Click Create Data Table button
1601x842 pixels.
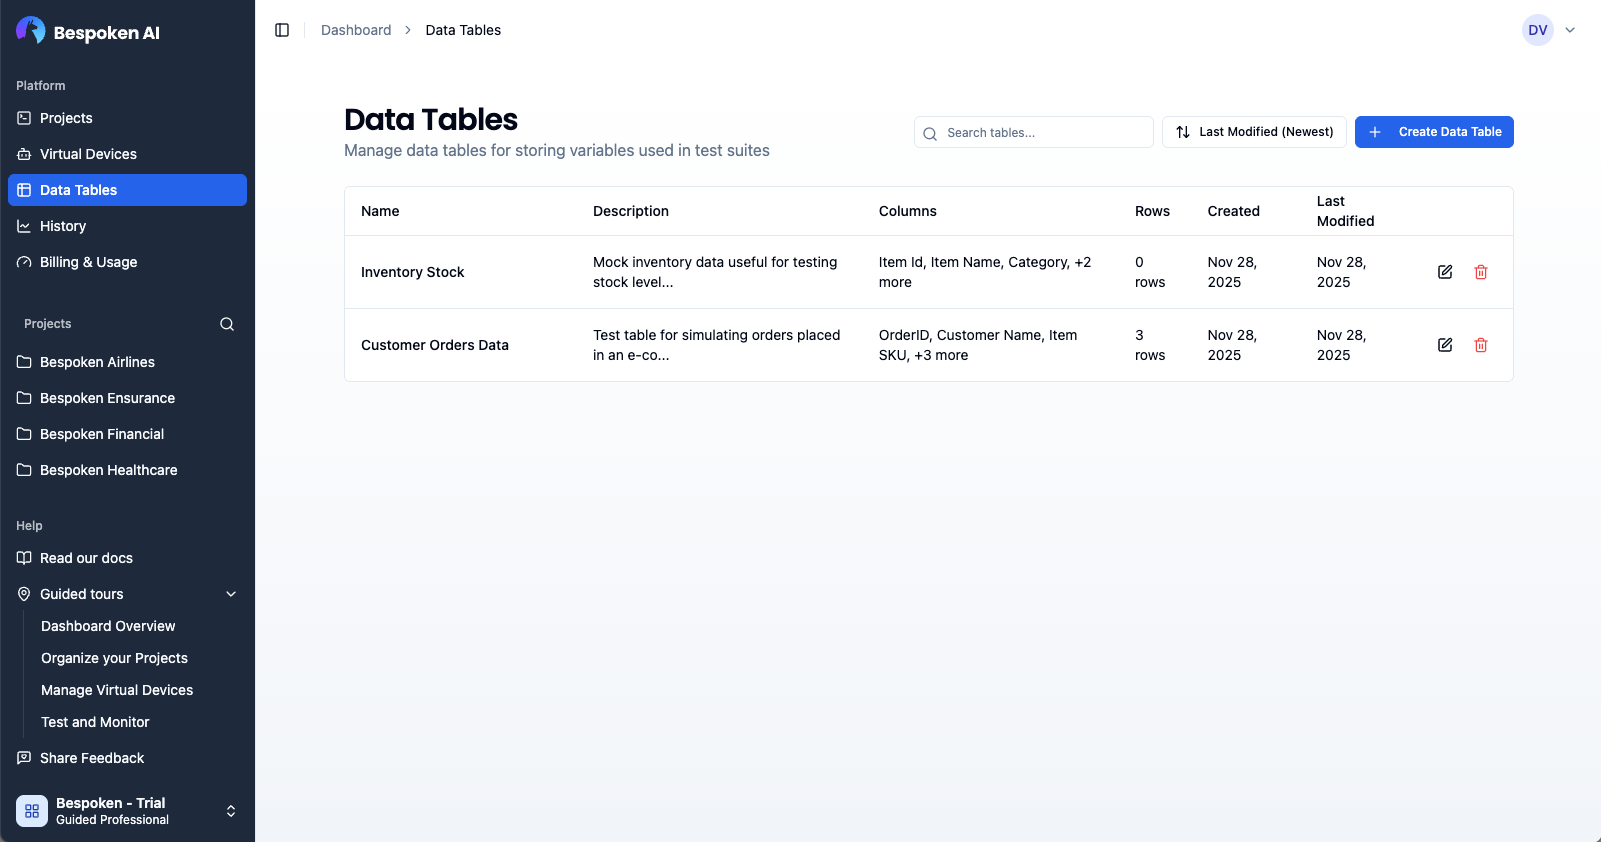[1434, 132]
